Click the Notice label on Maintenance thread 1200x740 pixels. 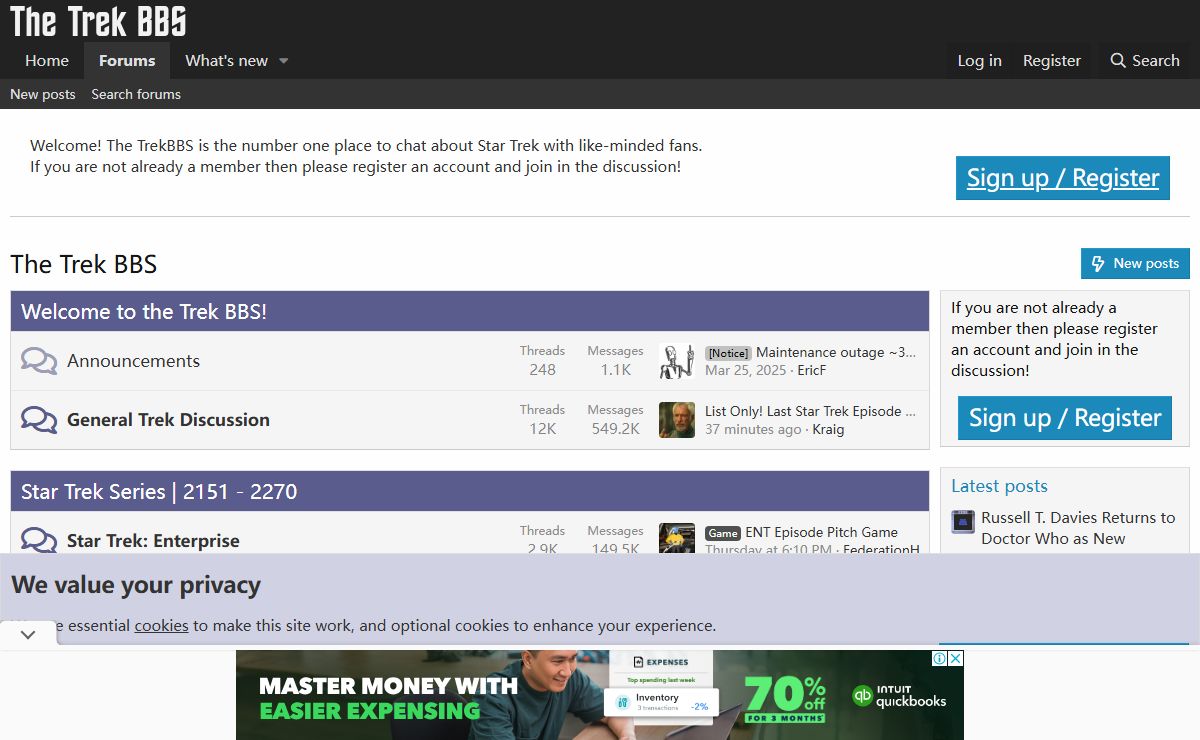tap(728, 353)
